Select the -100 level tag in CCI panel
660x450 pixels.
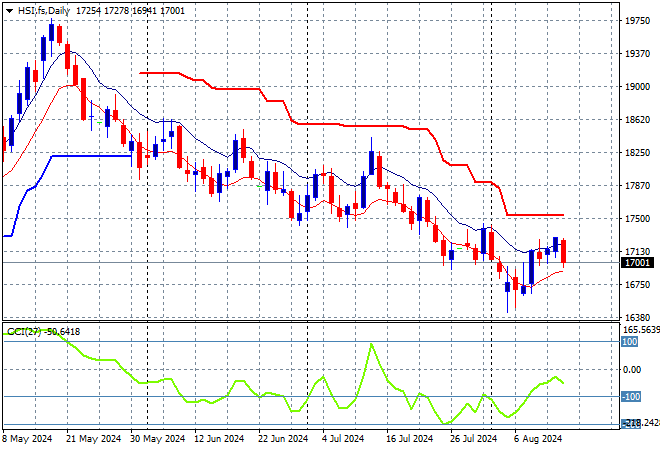pos(631,397)
